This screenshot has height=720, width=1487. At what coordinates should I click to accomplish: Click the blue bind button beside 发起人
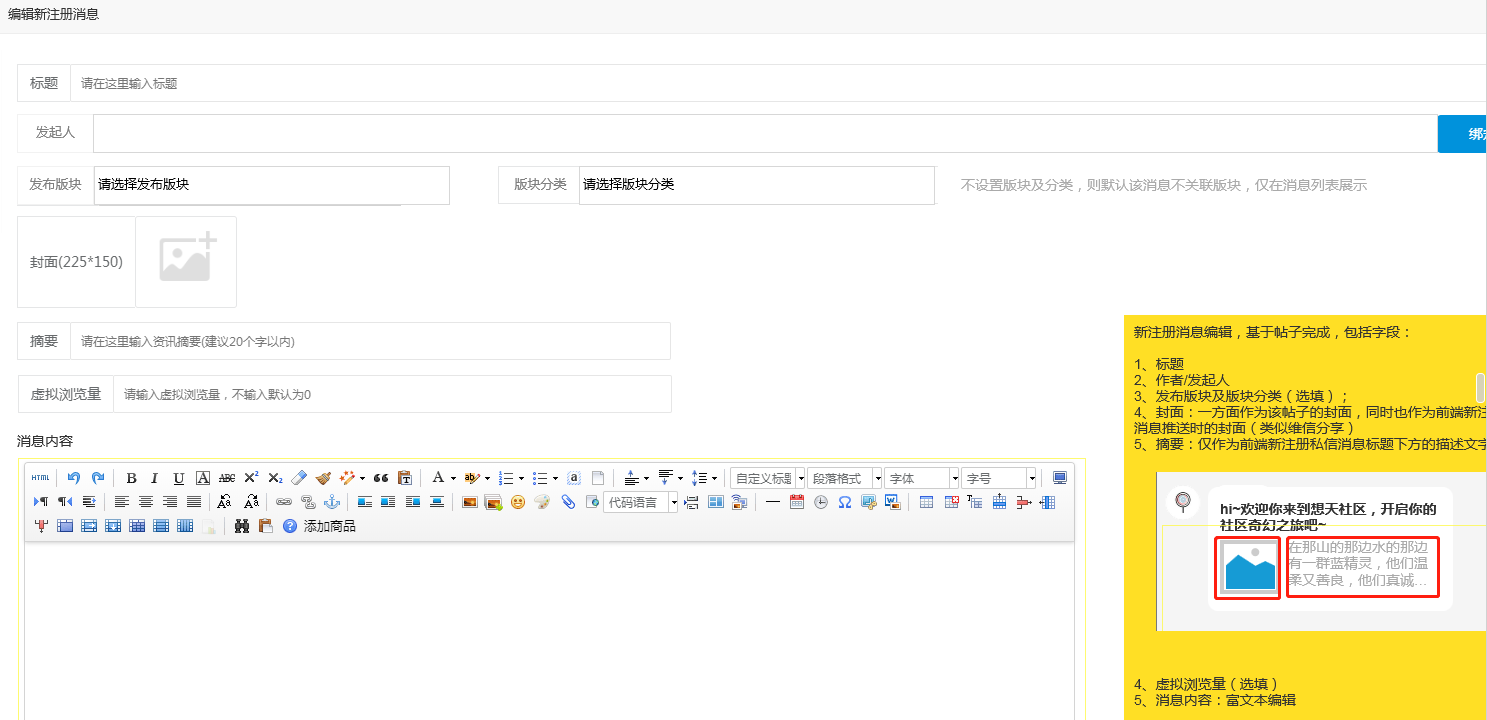(x=1462, y=134)
